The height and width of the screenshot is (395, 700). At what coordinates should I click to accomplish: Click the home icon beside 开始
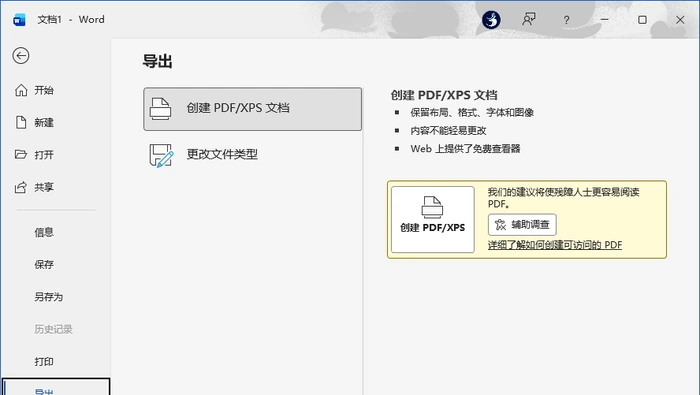click(21, 90)
